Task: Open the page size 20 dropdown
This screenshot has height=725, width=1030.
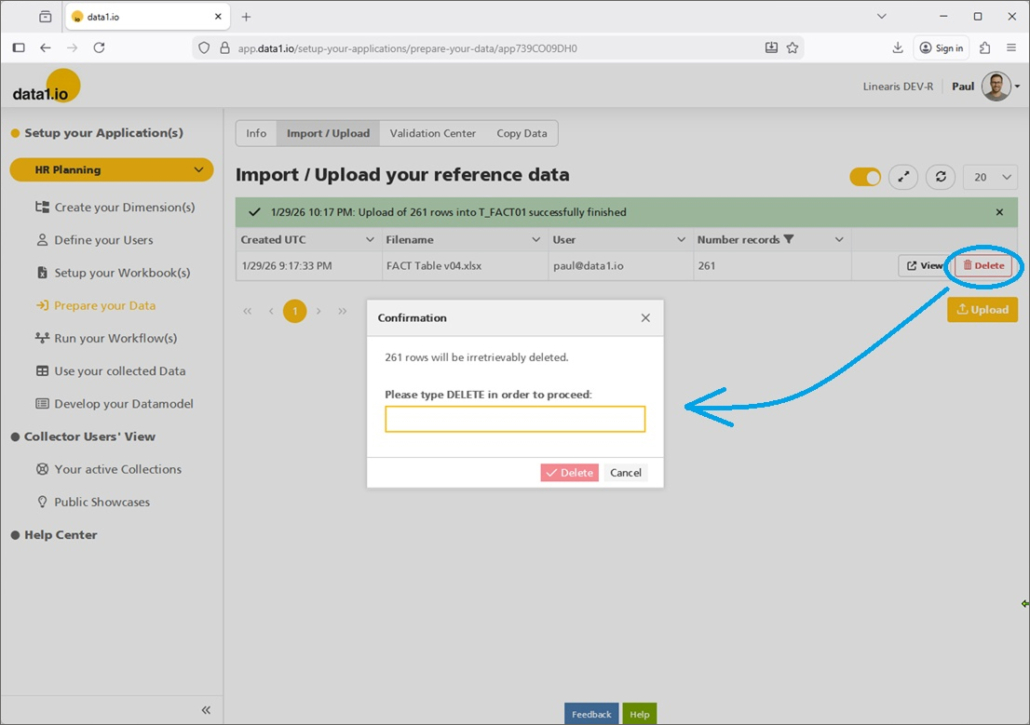Action: click(x=990, y=177)
